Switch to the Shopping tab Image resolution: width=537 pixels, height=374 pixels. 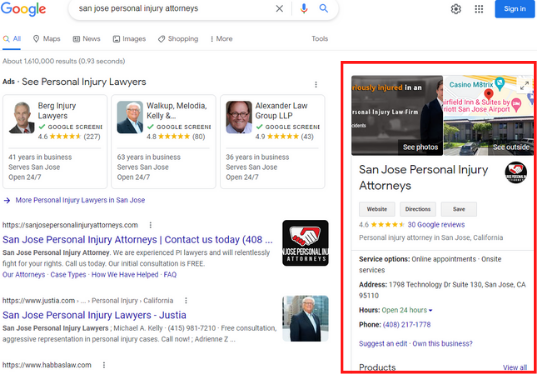(x=178, y=39)
